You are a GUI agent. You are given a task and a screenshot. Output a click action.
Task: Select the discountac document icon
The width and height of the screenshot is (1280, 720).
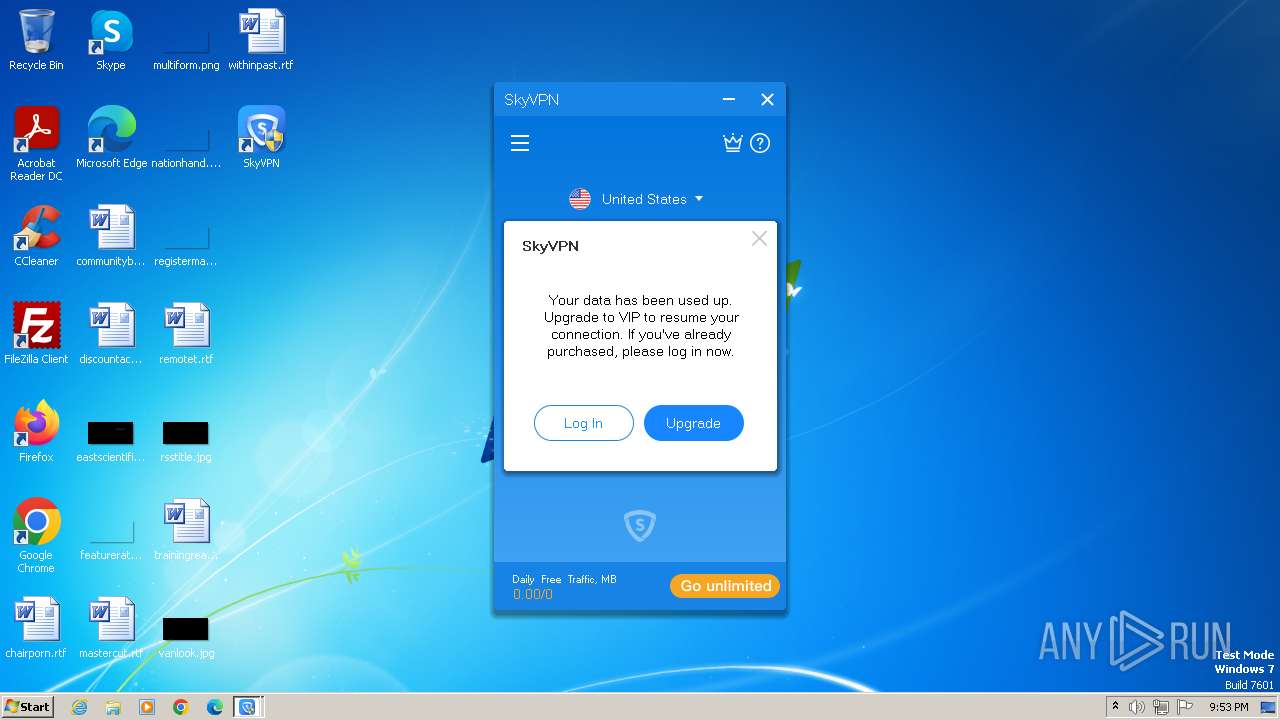[x=111, y=334]
